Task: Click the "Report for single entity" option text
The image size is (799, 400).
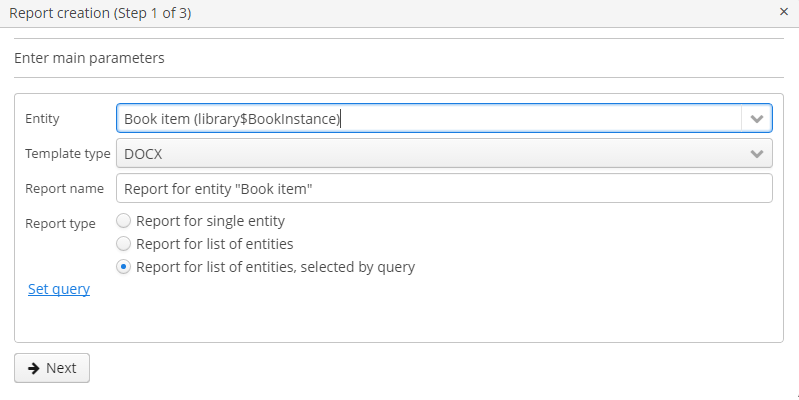Action: pyautogui.click(x=210, y=220)
